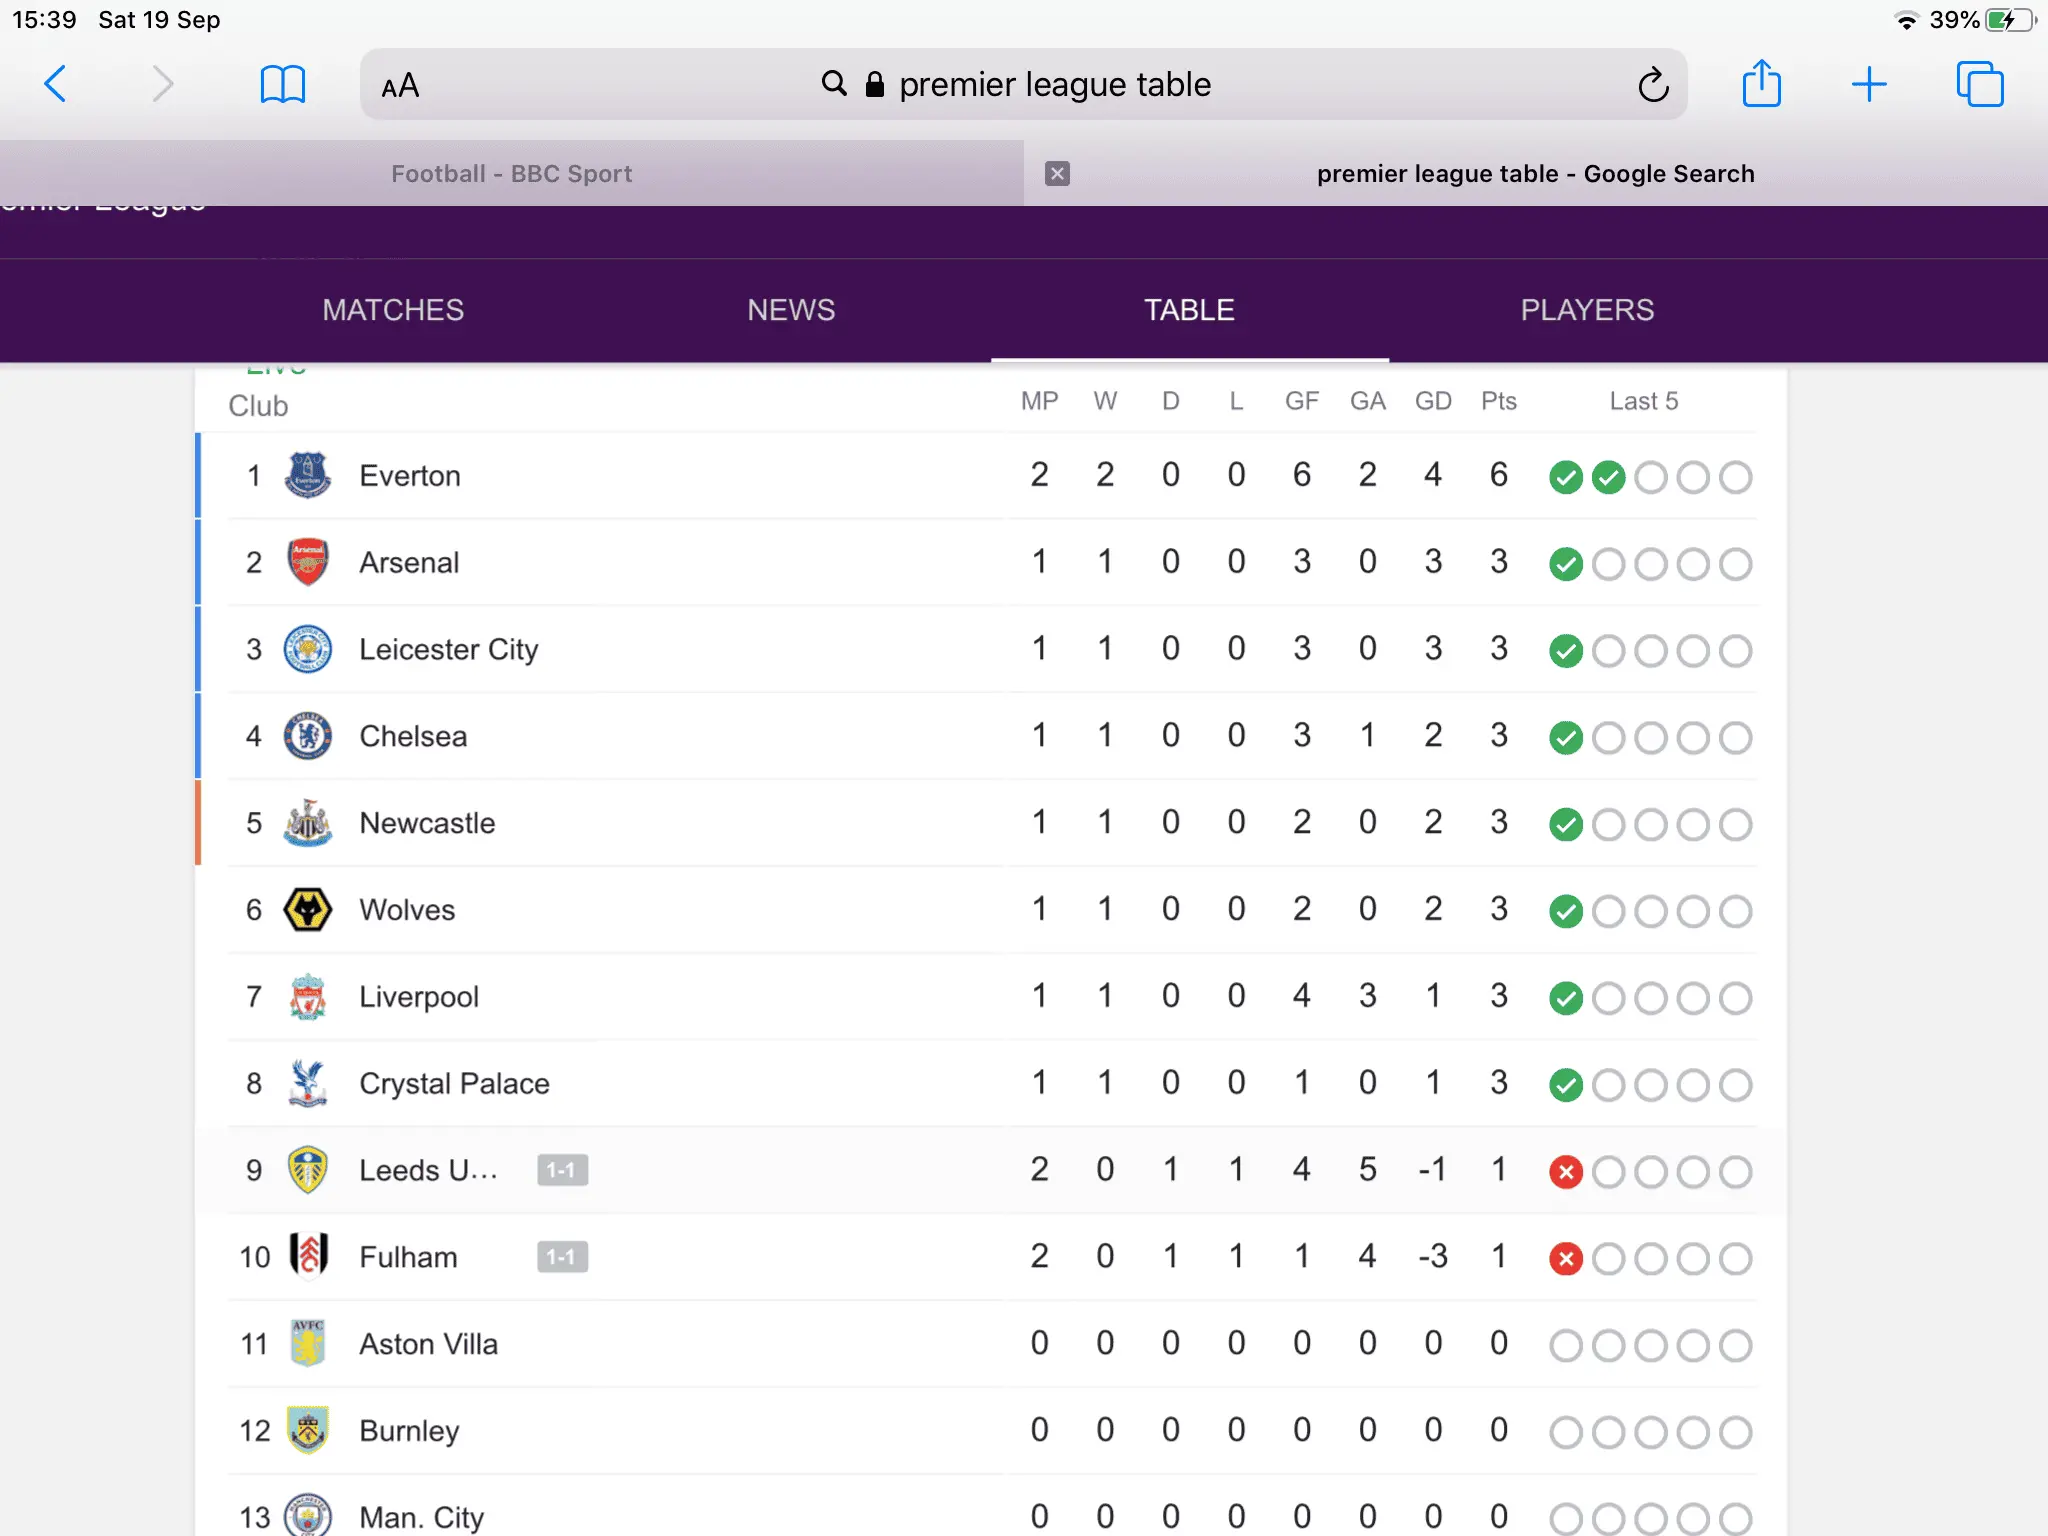Viewport: 2048px width, 1536px height.
Task: Click the Everton club crest
Action: 308,476
